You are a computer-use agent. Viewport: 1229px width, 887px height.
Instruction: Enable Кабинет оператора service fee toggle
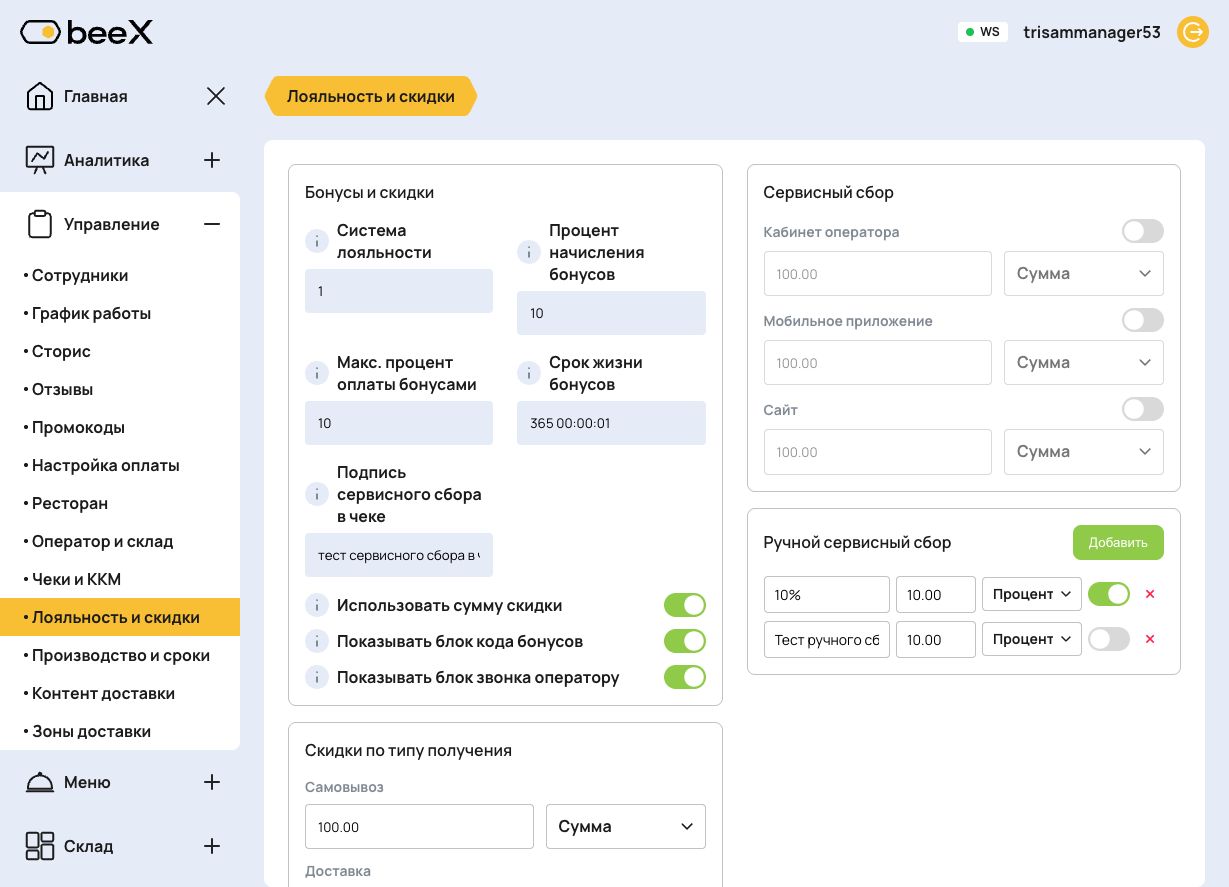point(1143,231)
